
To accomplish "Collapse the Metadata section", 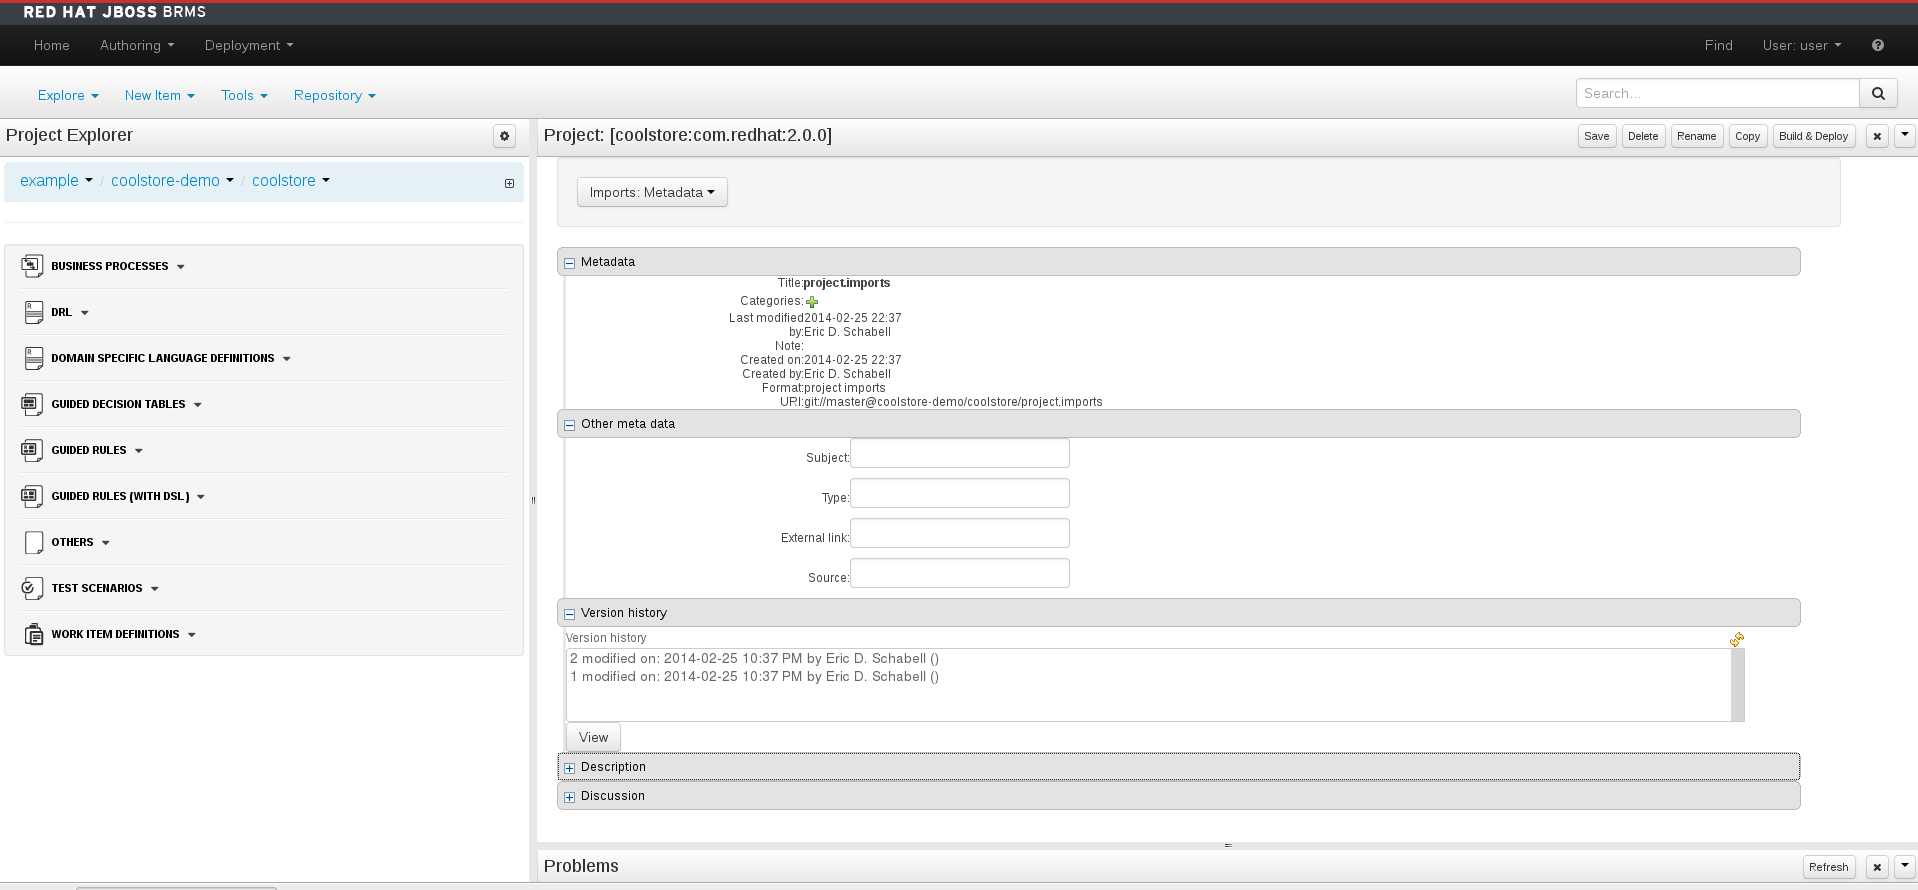I will tap(569, 263).
